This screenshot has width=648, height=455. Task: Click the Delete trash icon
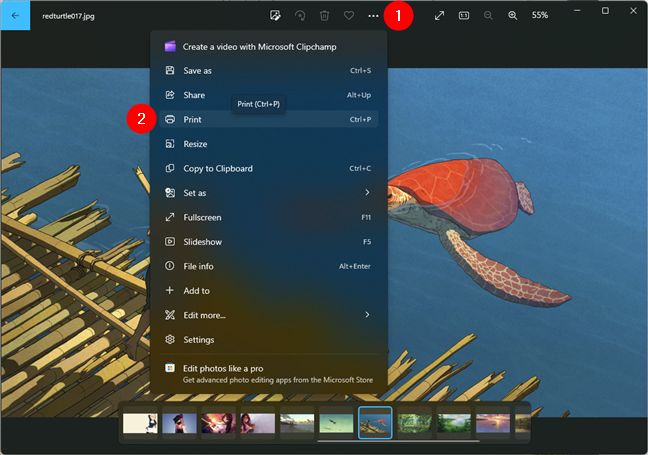point(324,16)
